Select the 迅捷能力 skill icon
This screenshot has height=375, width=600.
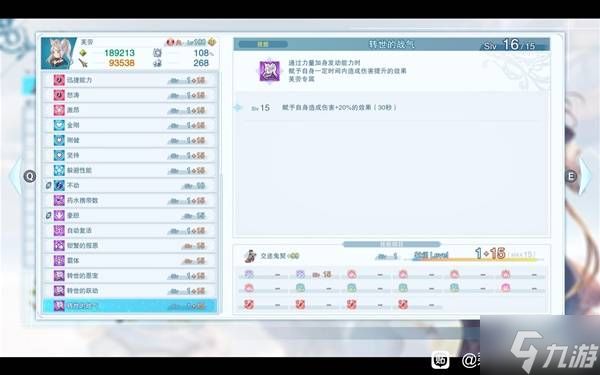[x=59, y=80]
